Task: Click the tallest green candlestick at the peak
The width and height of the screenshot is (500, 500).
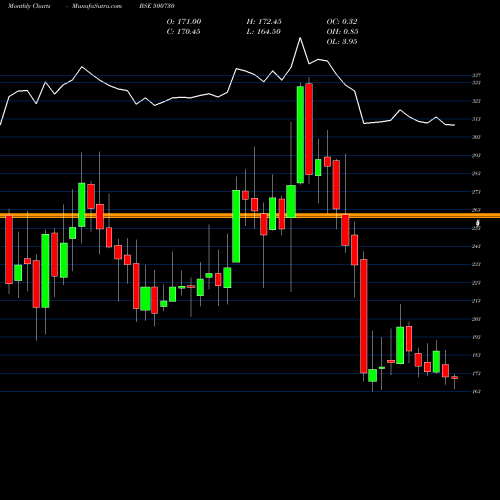Action: coord(300,135)
